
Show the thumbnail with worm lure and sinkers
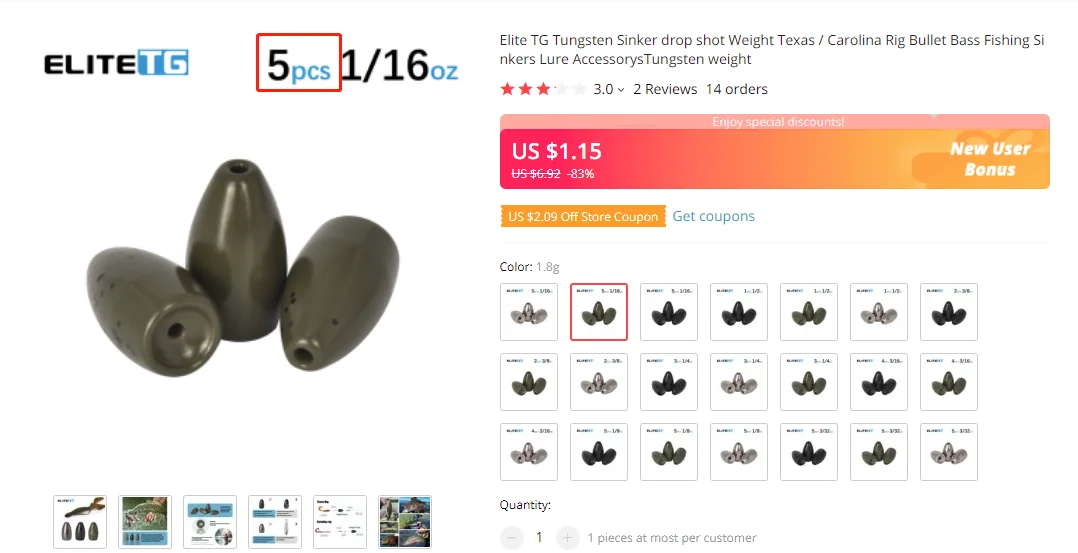click(80, 521)
